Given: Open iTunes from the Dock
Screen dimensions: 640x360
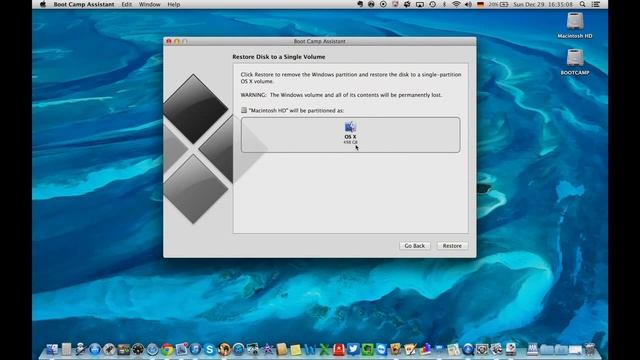Looking at the screenshot, I should click(195, 349).
